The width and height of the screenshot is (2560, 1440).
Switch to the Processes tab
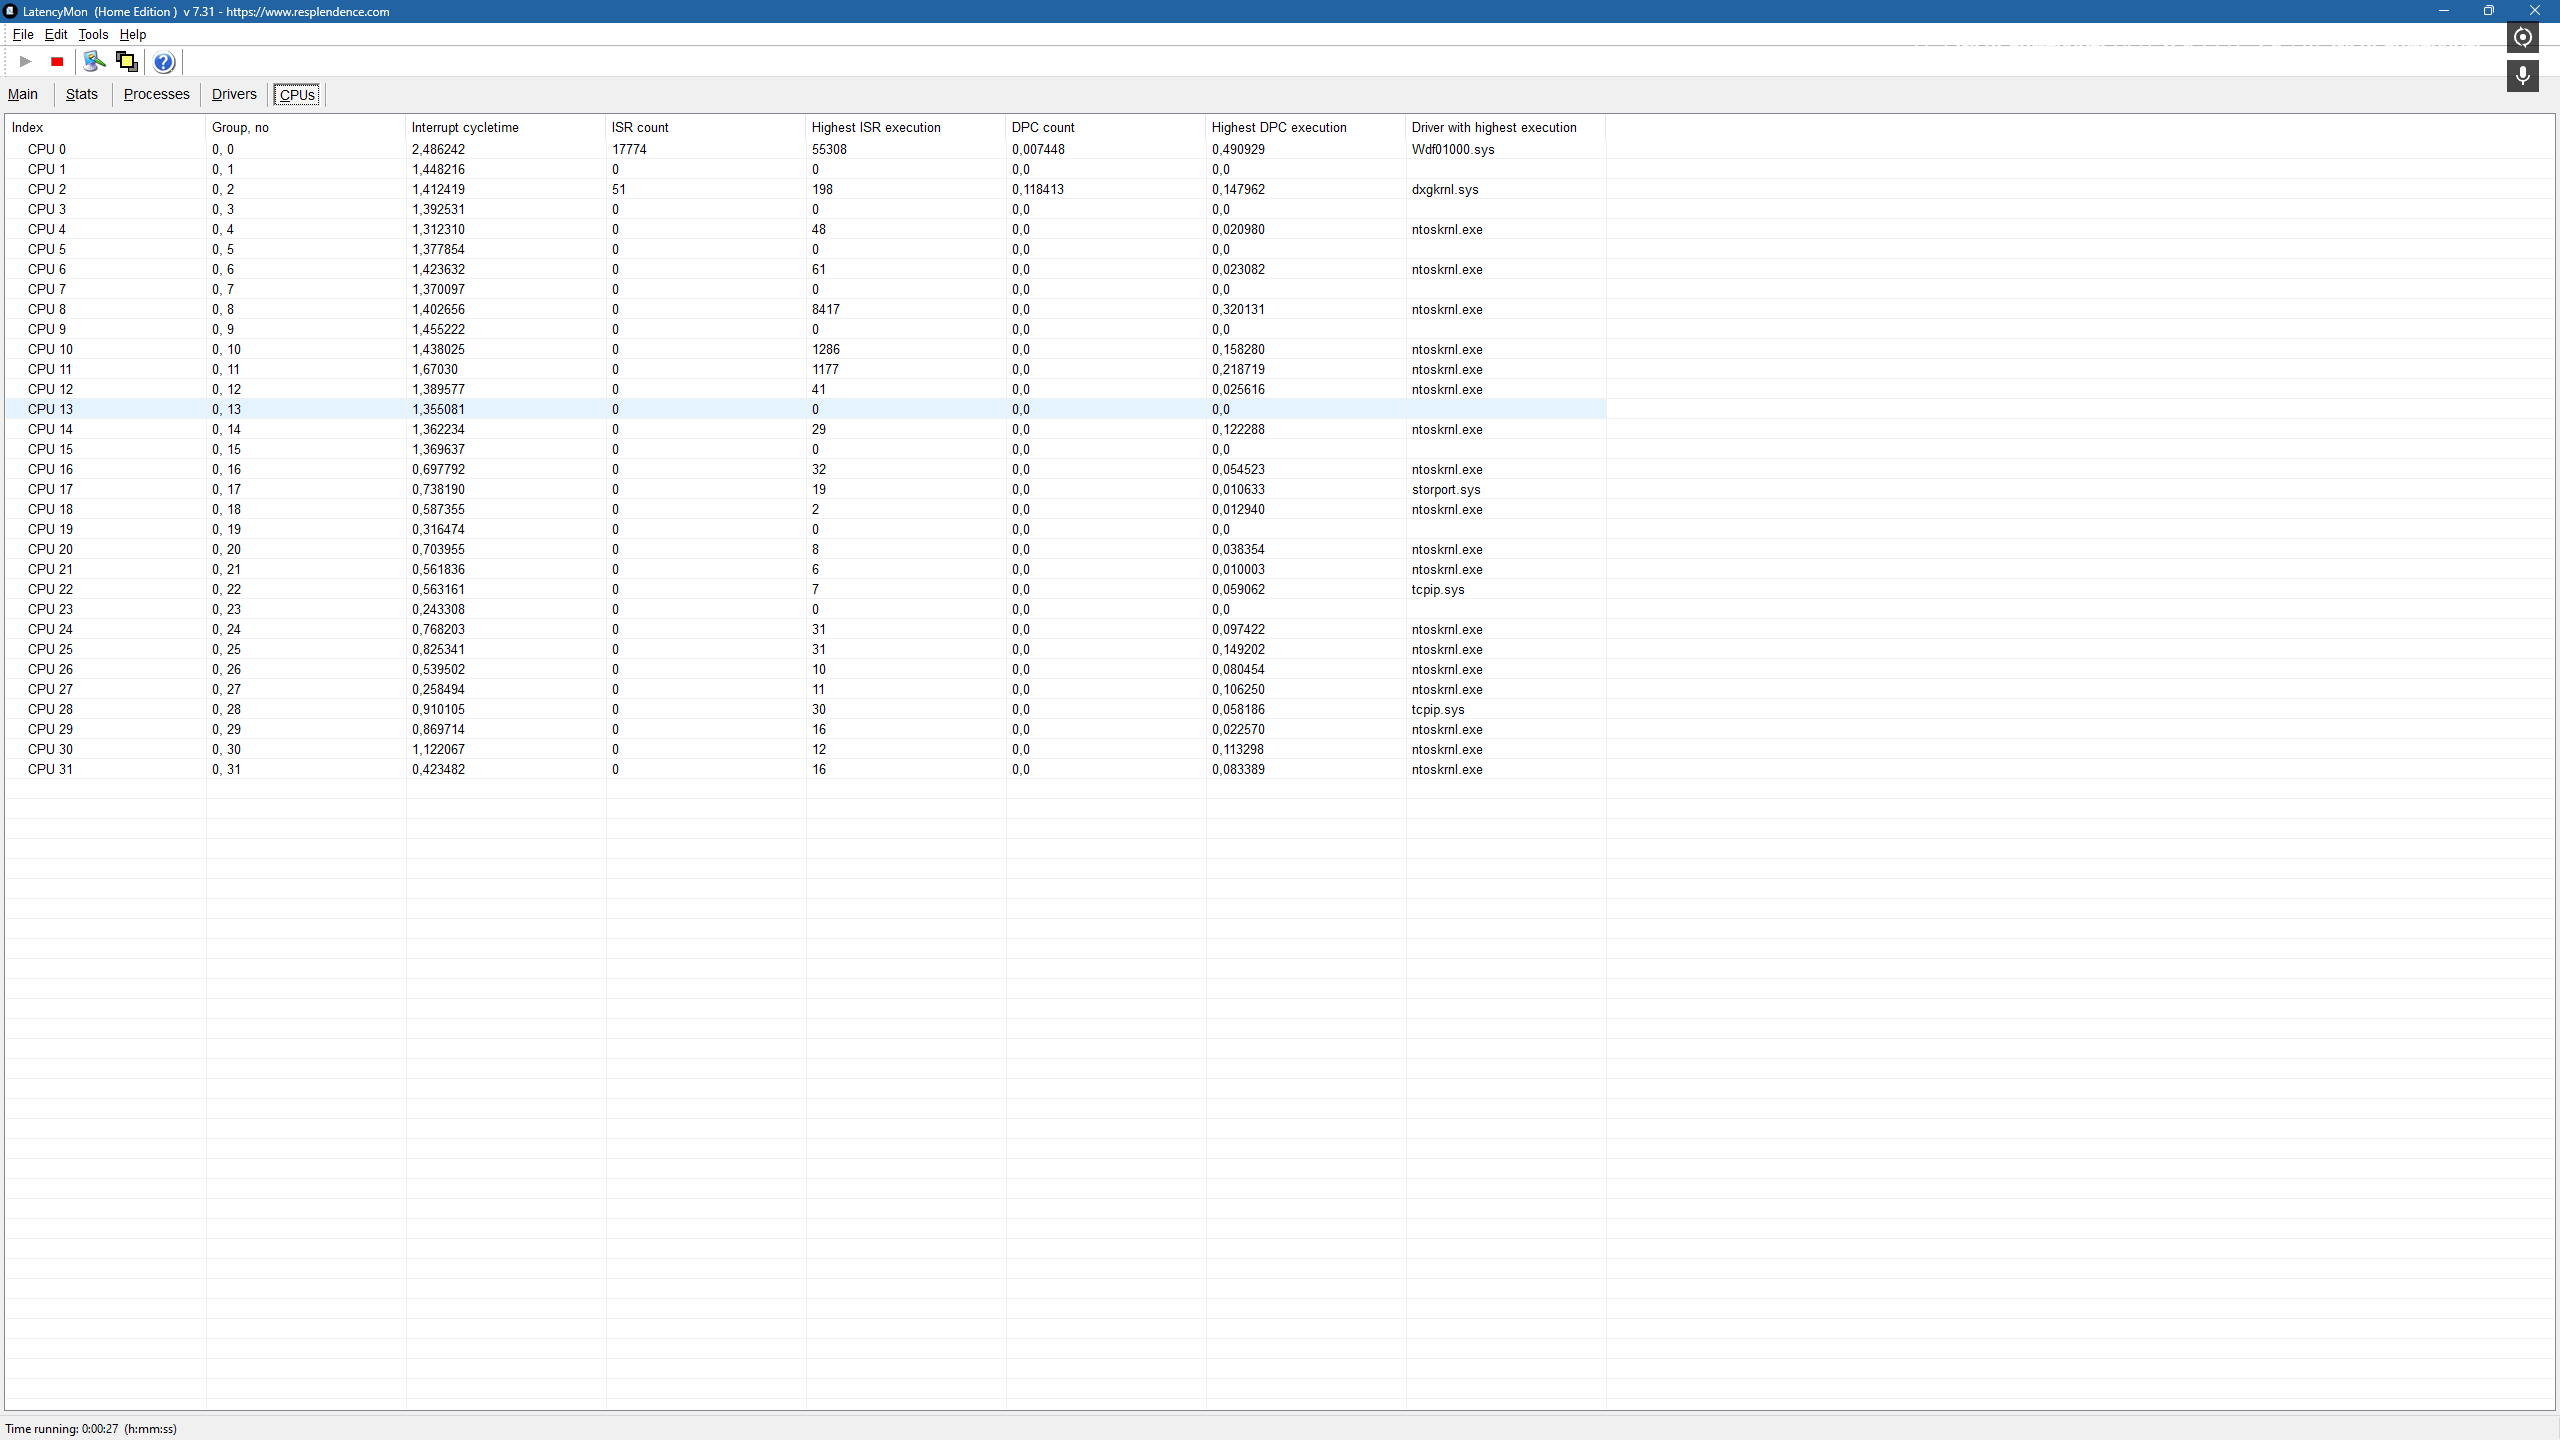coord(156,94)
